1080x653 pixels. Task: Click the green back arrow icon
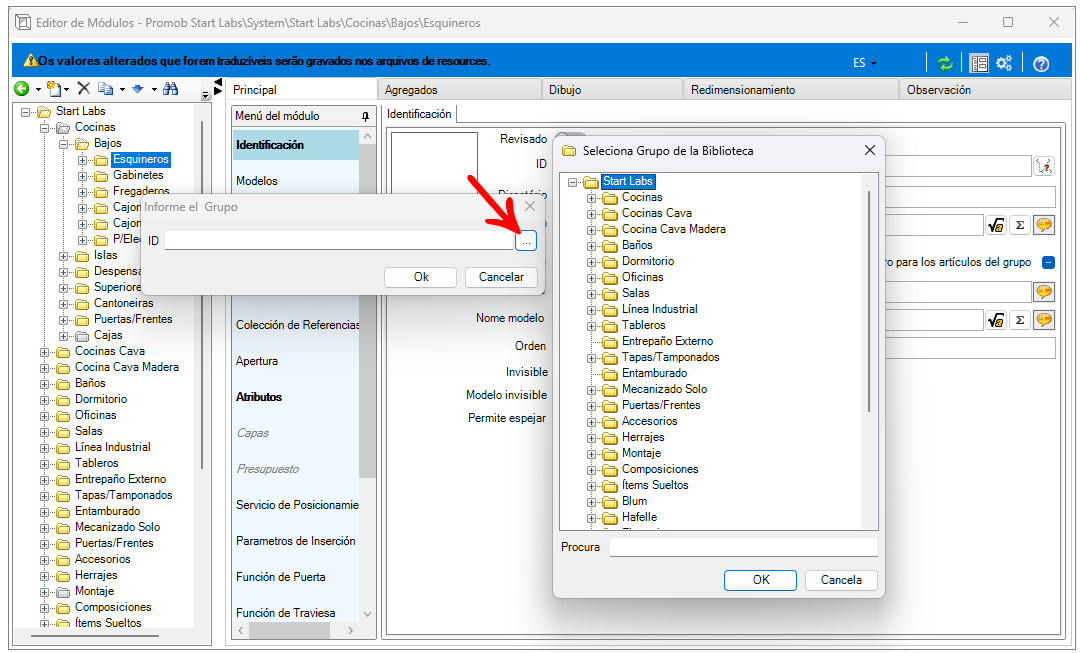21,88
